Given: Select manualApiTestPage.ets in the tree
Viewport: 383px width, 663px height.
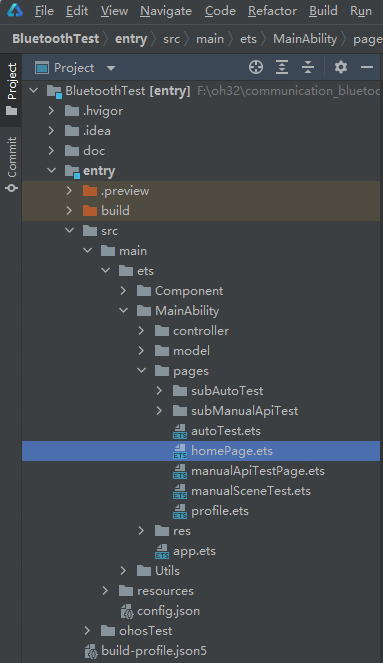Looking at the screenshot, I should tap(257, 471).
